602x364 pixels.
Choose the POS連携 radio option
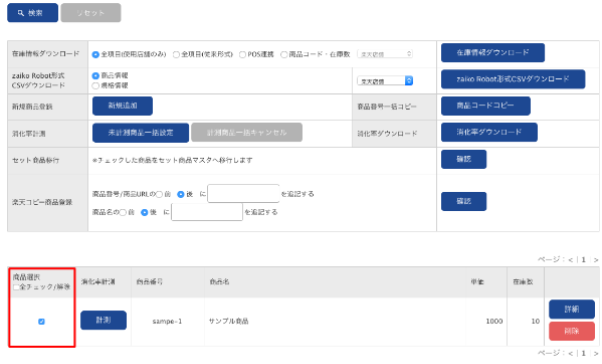tap(242, 55)
